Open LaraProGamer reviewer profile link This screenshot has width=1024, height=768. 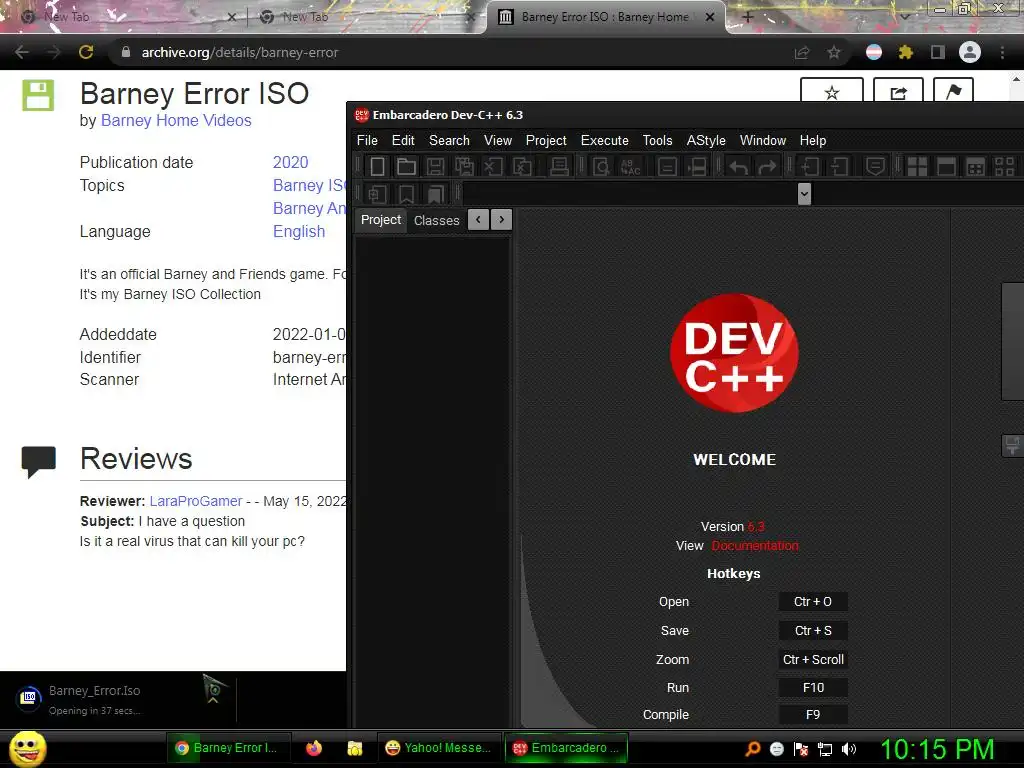coord(196,501)
